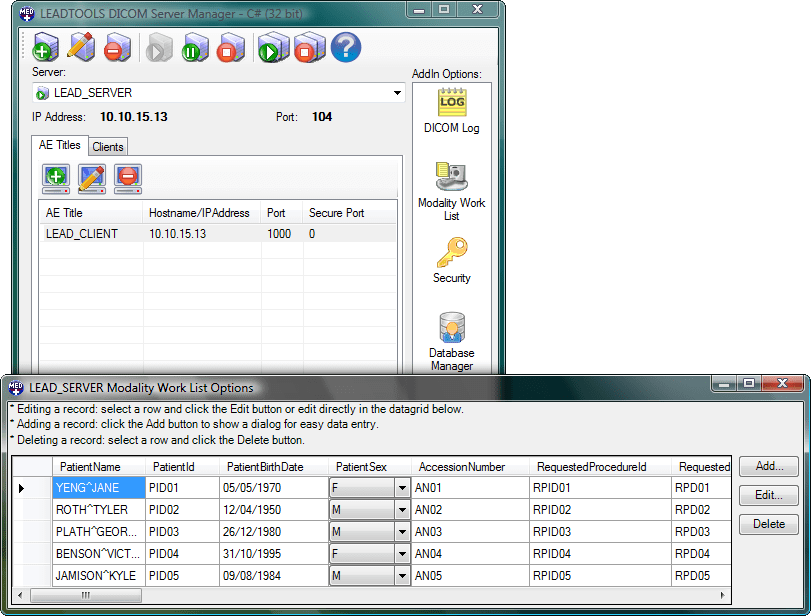Edit the server using the pencil toolbar icon

(81, 47)
